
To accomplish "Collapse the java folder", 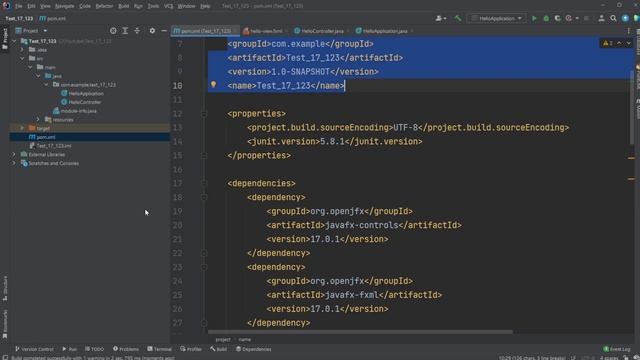I will coord(38,76).
